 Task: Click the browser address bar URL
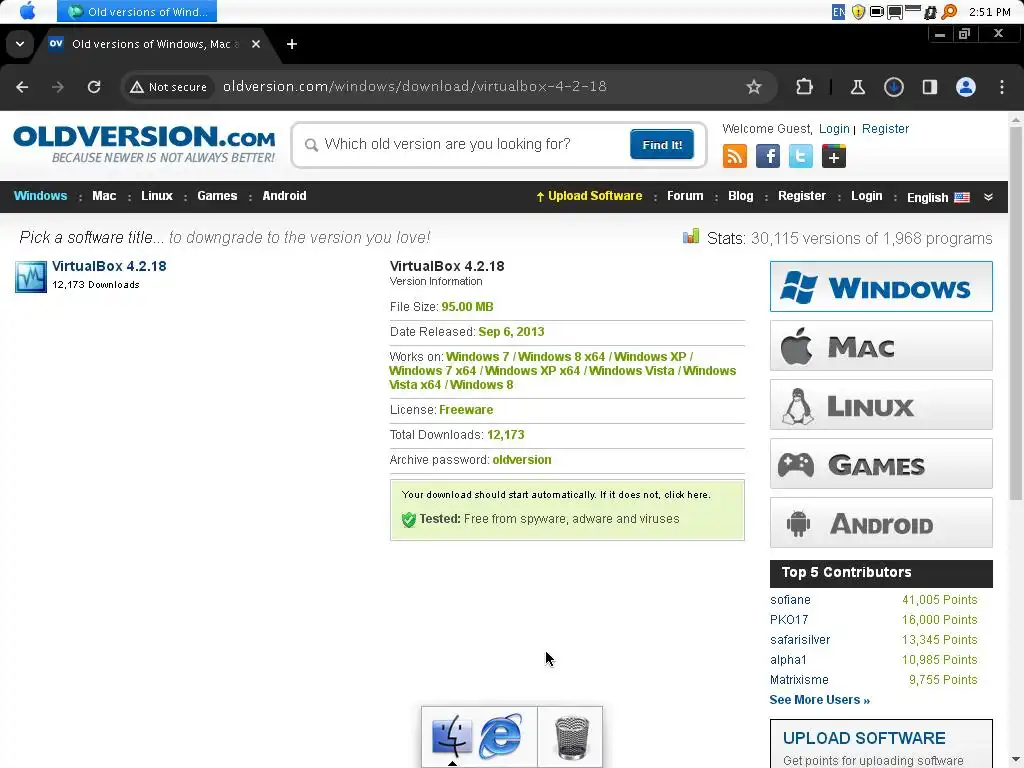415,86
